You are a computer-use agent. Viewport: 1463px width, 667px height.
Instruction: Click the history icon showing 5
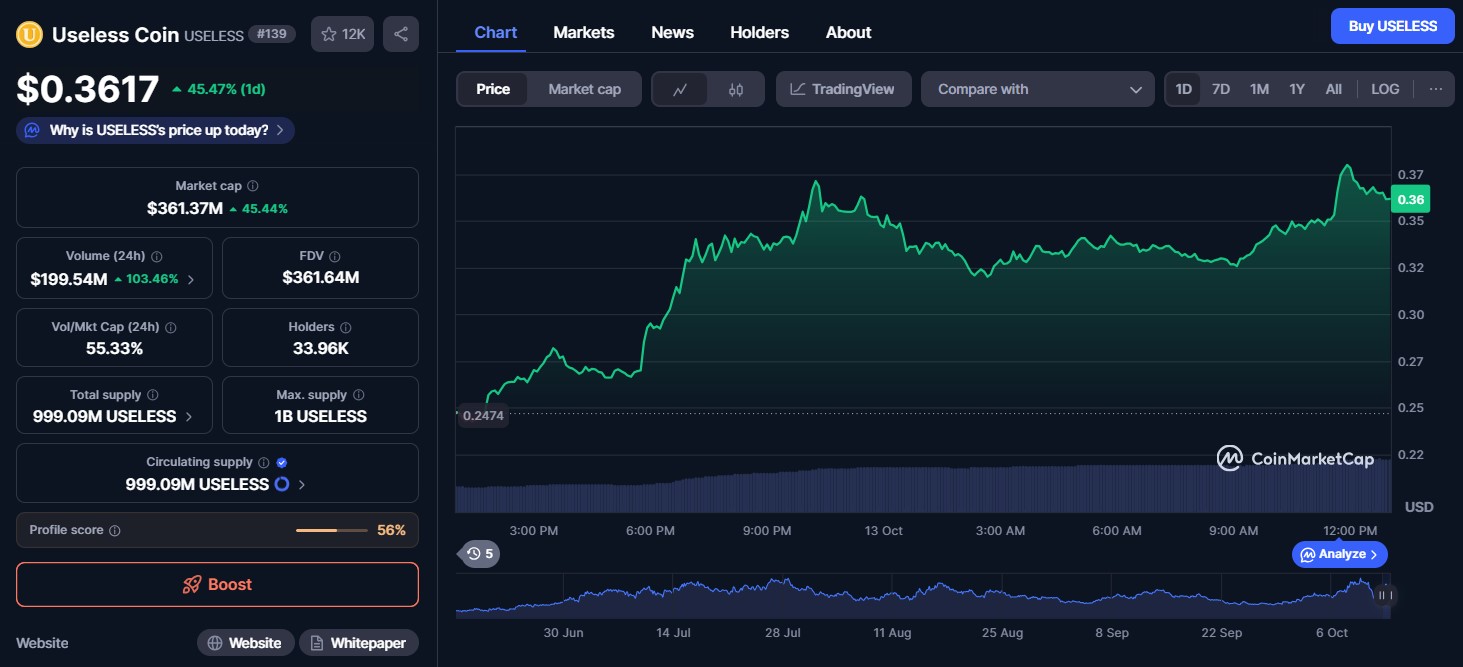479,553
